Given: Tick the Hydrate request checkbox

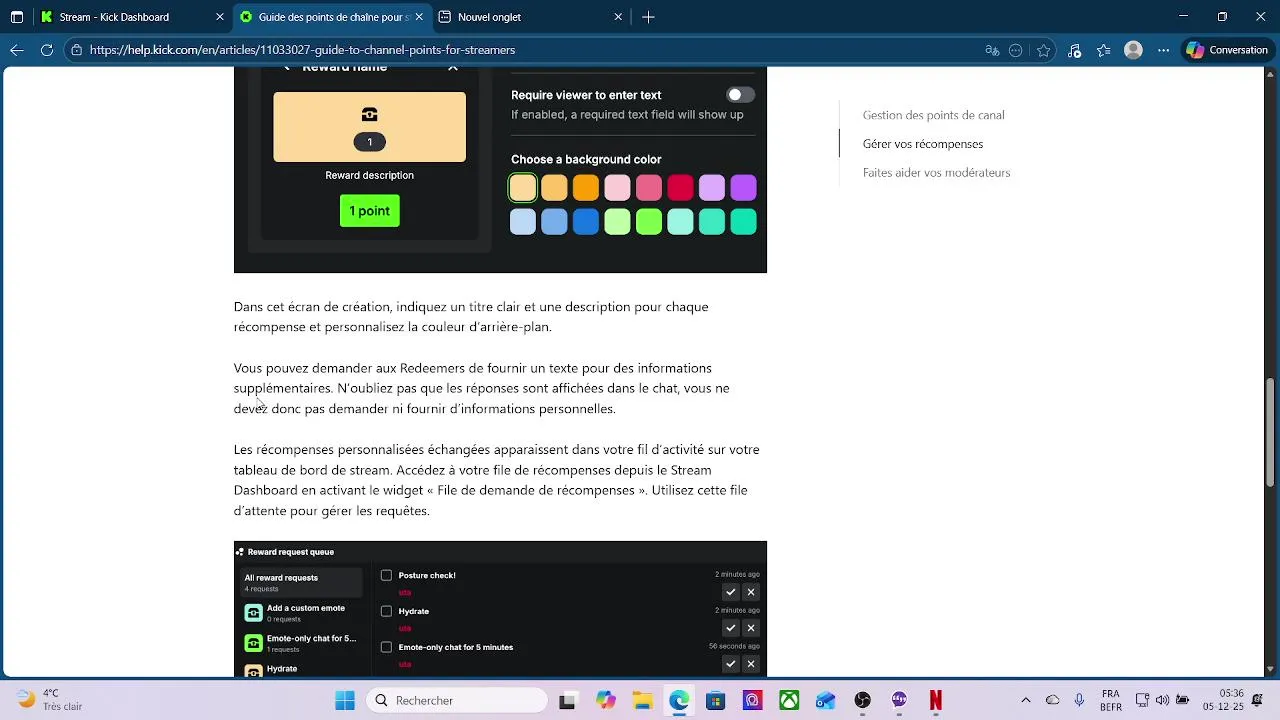Looking at the screenshot, I should [386, 611].
